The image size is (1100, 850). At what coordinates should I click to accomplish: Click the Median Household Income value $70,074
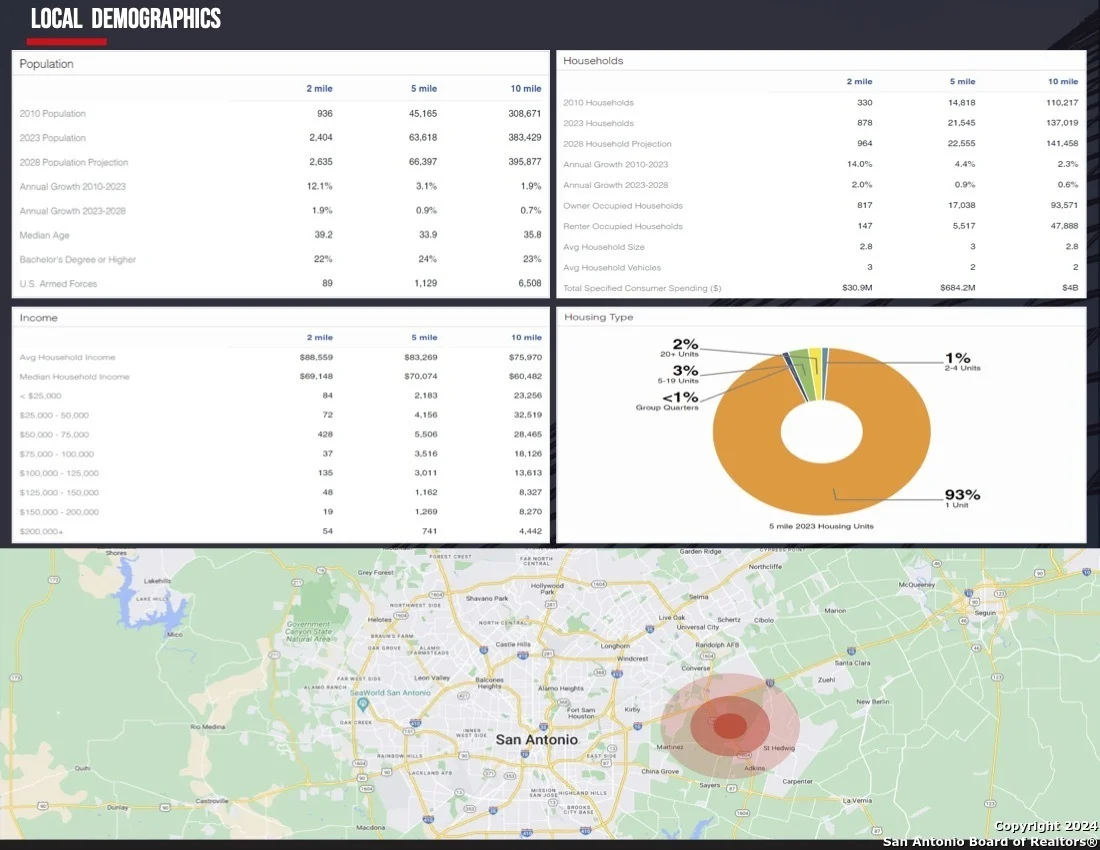[x=421, y=377]
